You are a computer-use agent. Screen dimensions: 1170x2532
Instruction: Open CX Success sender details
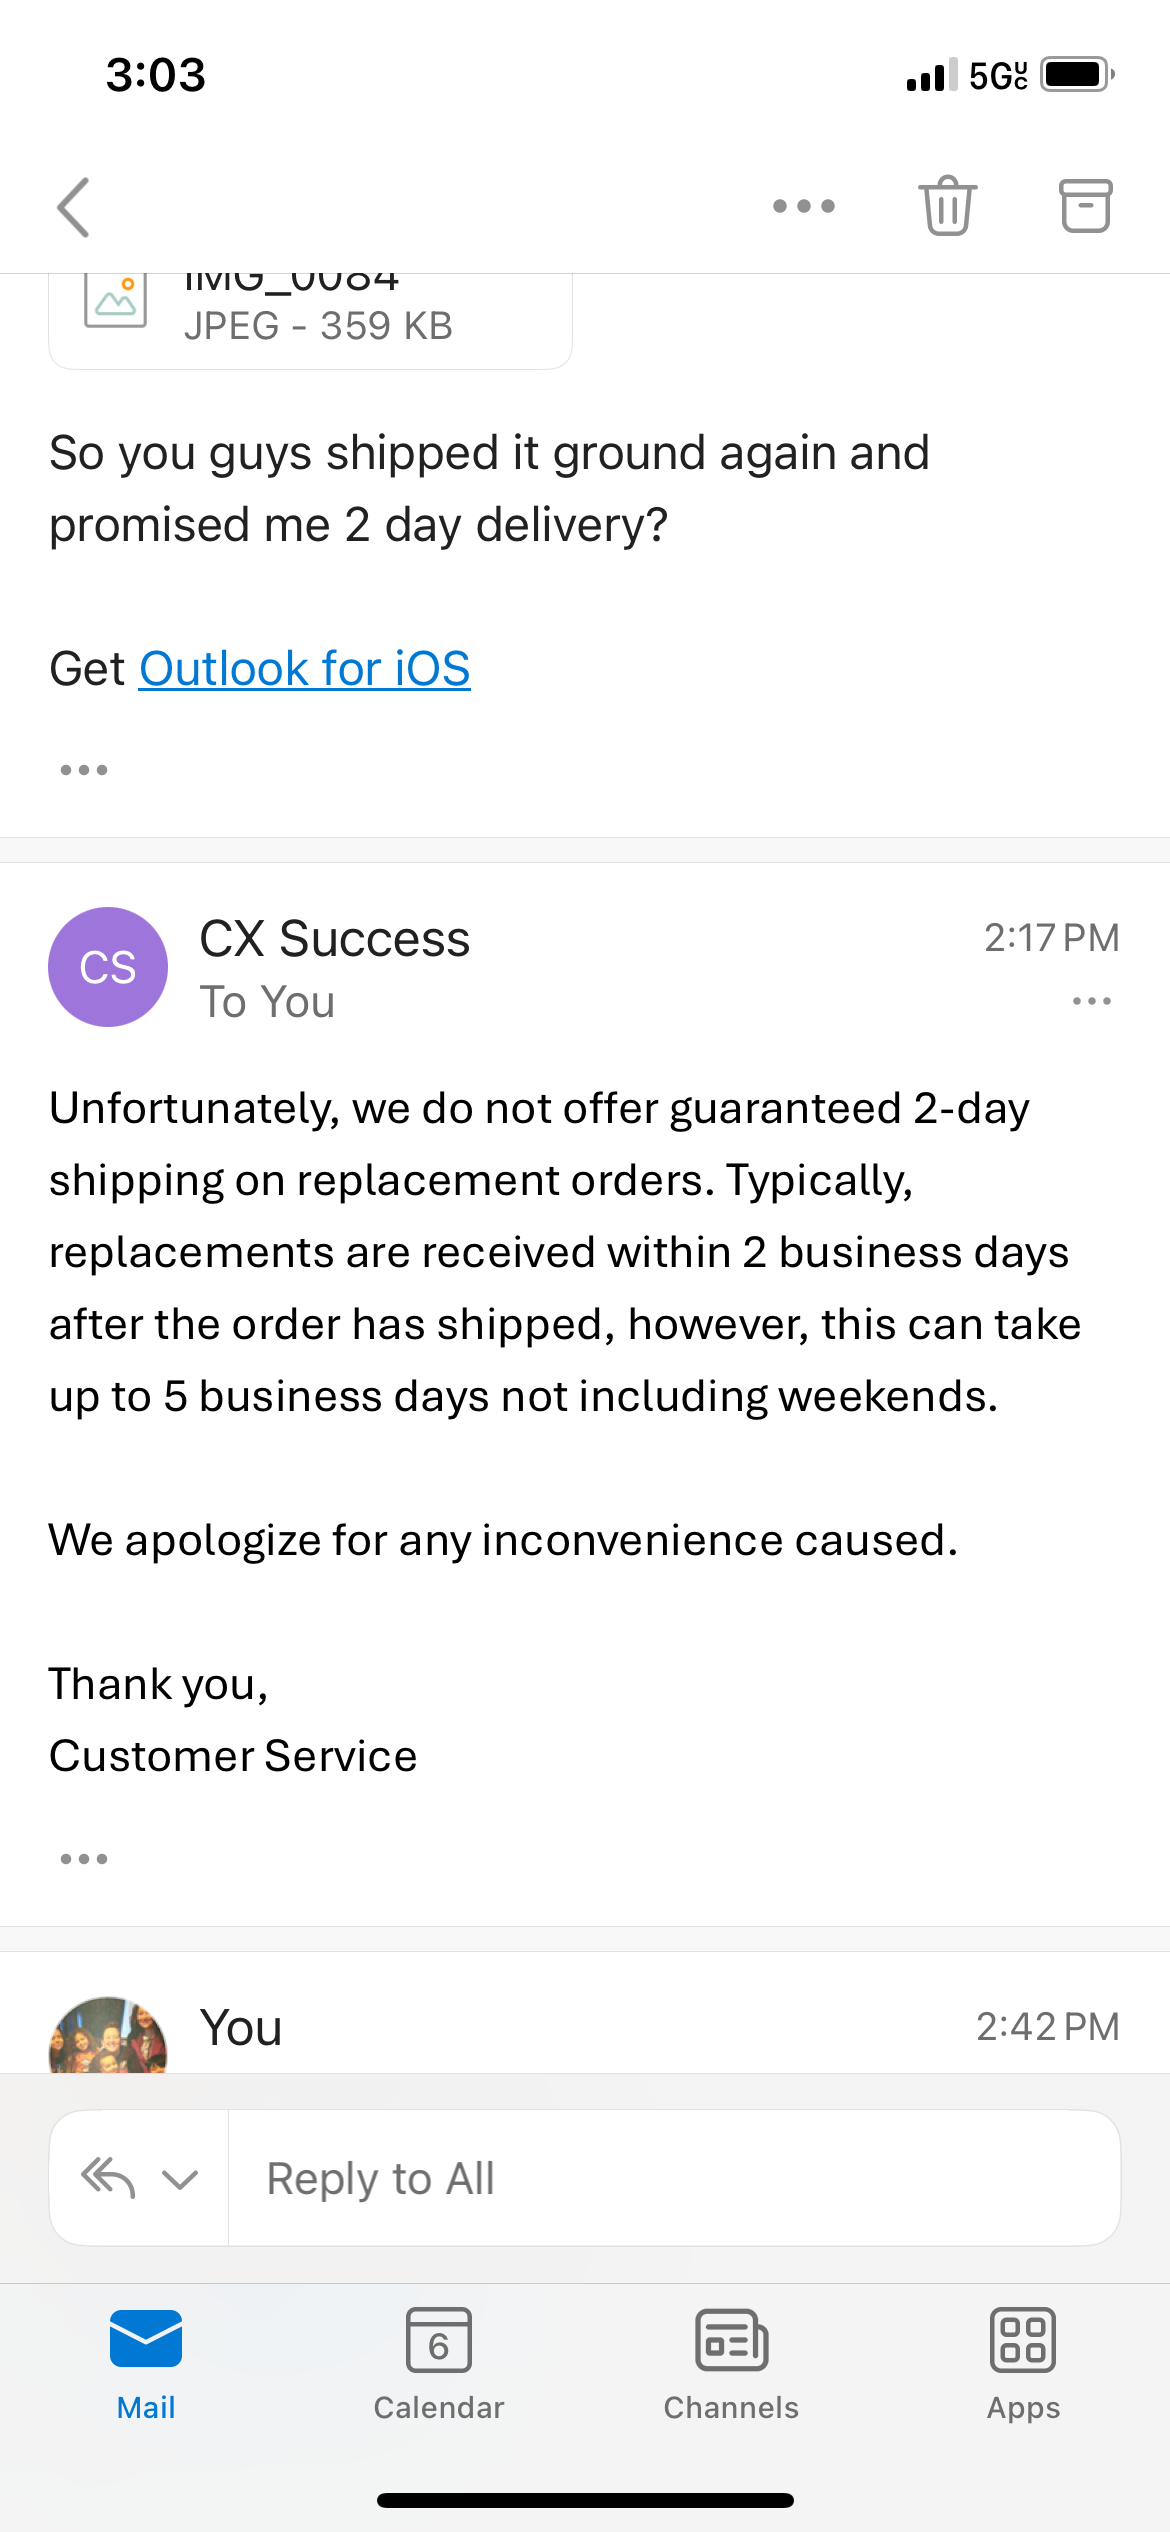click(x=334, y=940)
